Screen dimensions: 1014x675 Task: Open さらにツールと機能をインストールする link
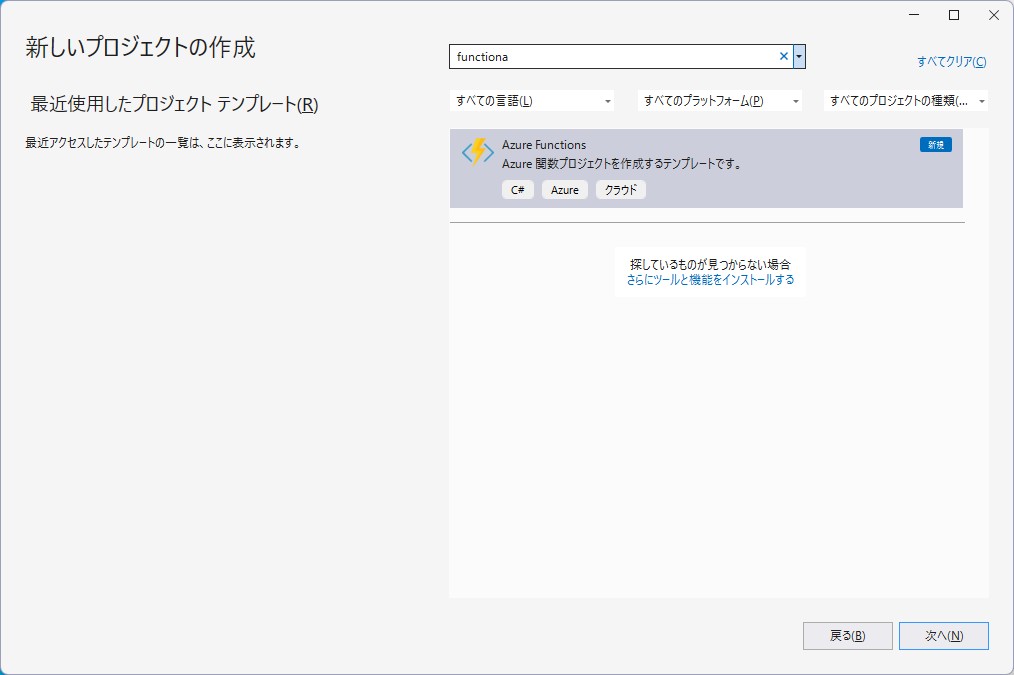(x=710, y=280)
